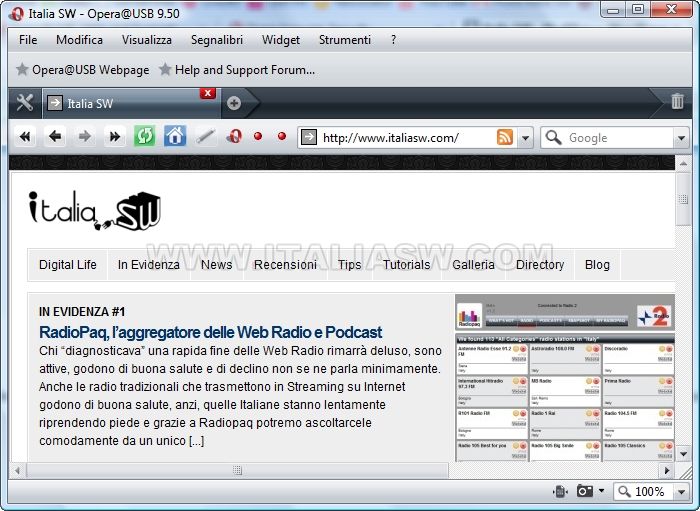The image size is (700, 511).
Task: Click the RadioPaq screenshot thumbnail
Action: (x=565, y=378)
